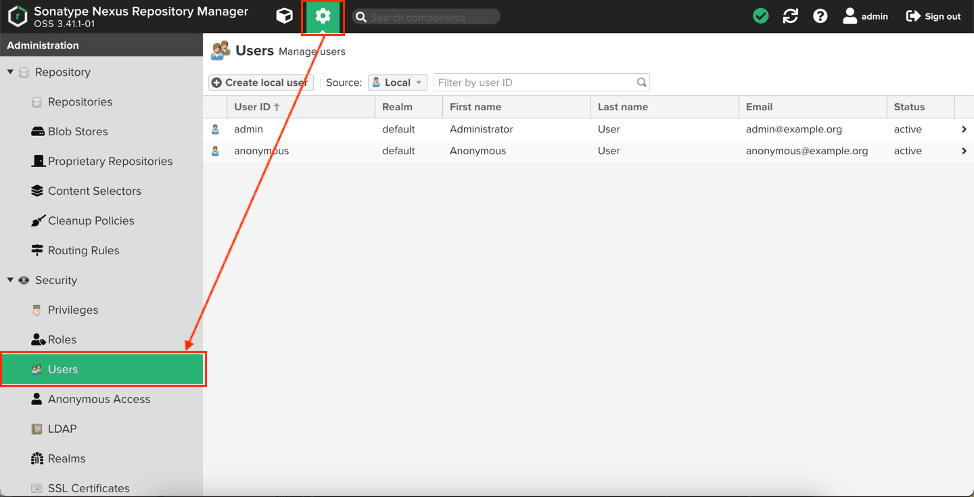Click the active status of anonymous
The width and height of the screenshot is (974, 497).
coord(908,151)
